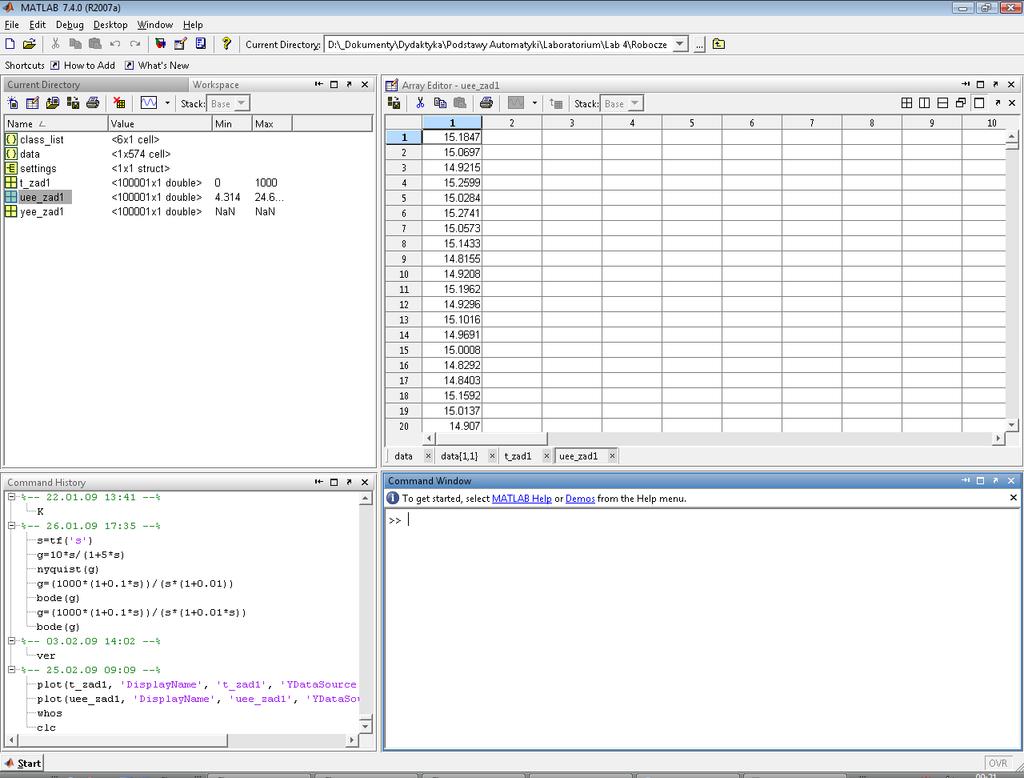Open the MATLAB Help link
1024x778 pixels.
(x=522, y=498)
